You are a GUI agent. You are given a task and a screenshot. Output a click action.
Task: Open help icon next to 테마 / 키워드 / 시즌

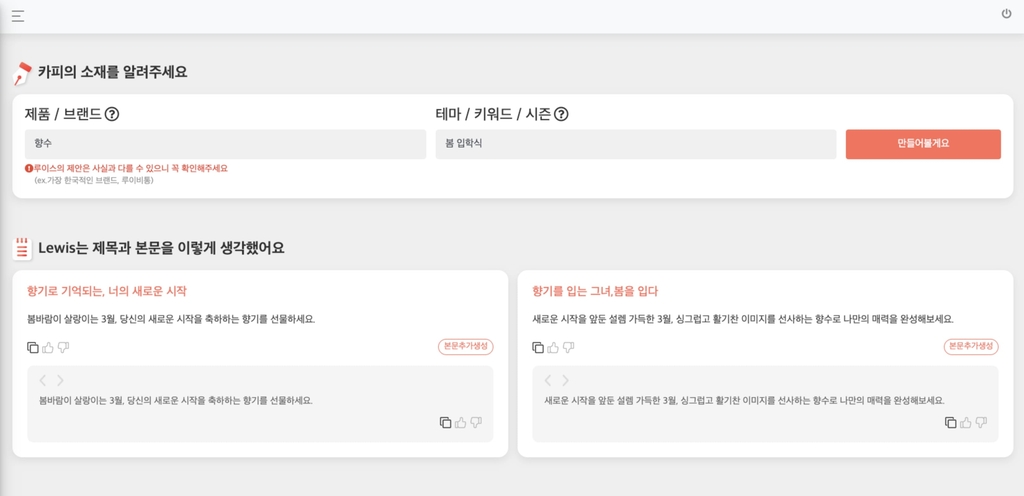click(x=561, y=114)
